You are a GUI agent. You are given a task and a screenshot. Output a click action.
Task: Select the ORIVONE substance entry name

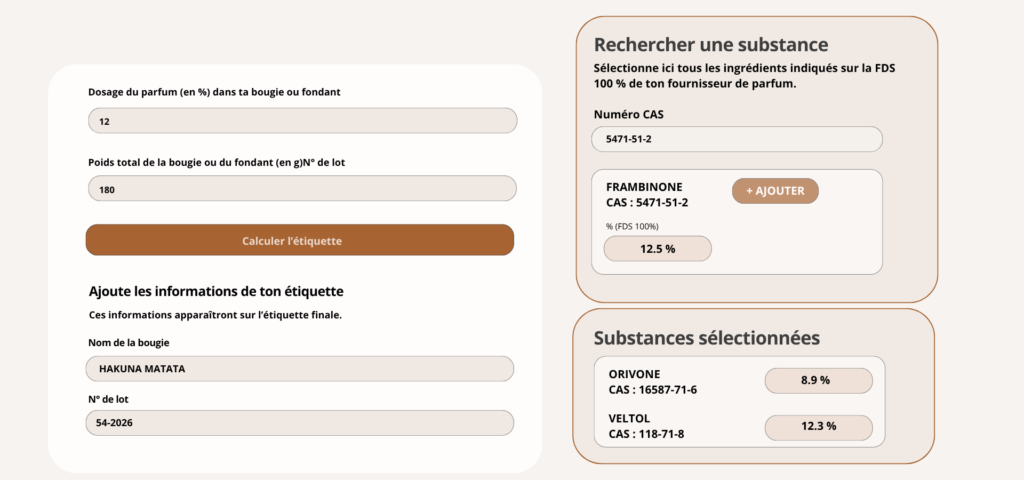(634, 374)
